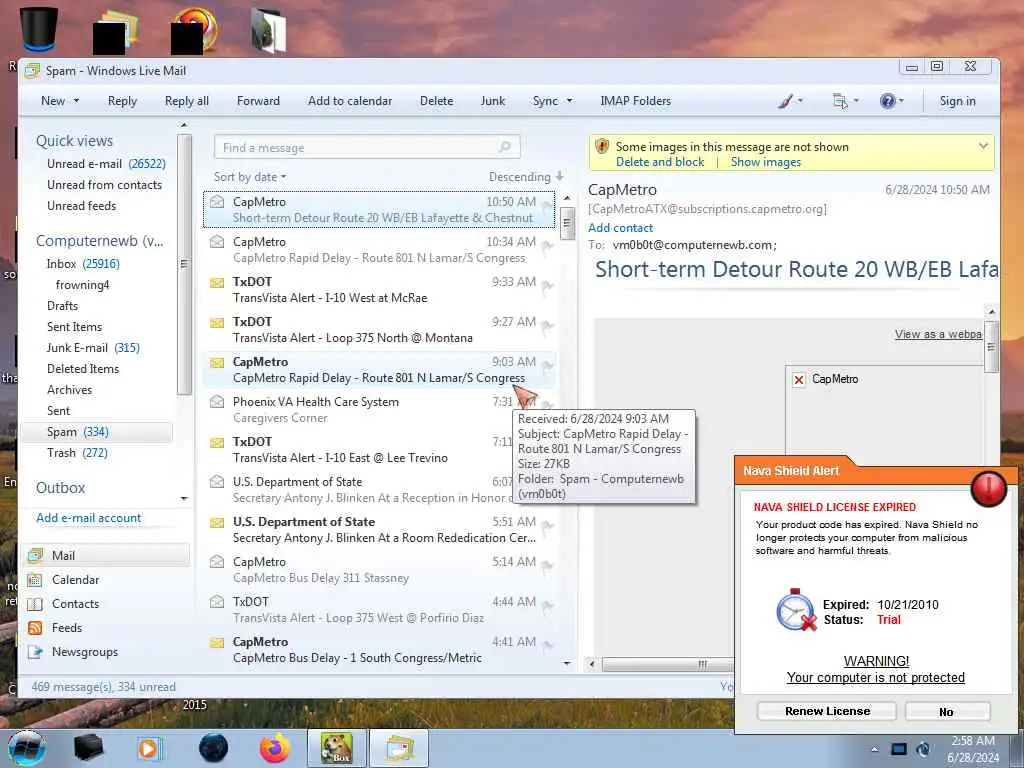Click red alert icon in Nava Shield popup

(988, 488)
